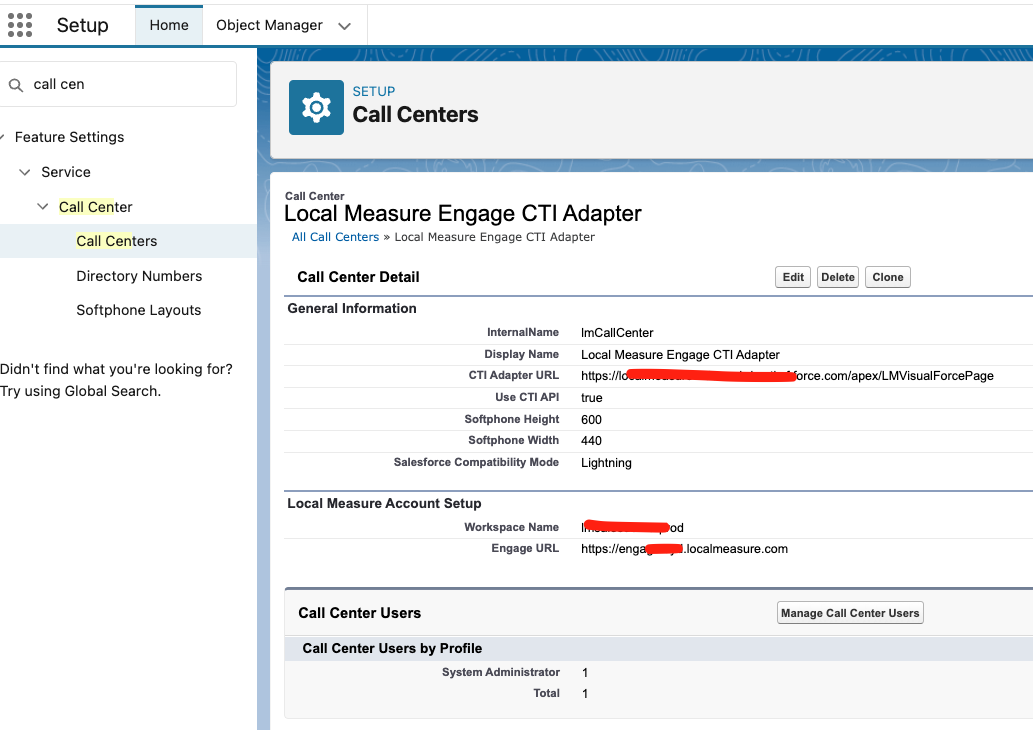The width and height of the screenshot is (1033, 730).
Task: Click Manage Call Center Users button
Action: [x=850, y=613]
